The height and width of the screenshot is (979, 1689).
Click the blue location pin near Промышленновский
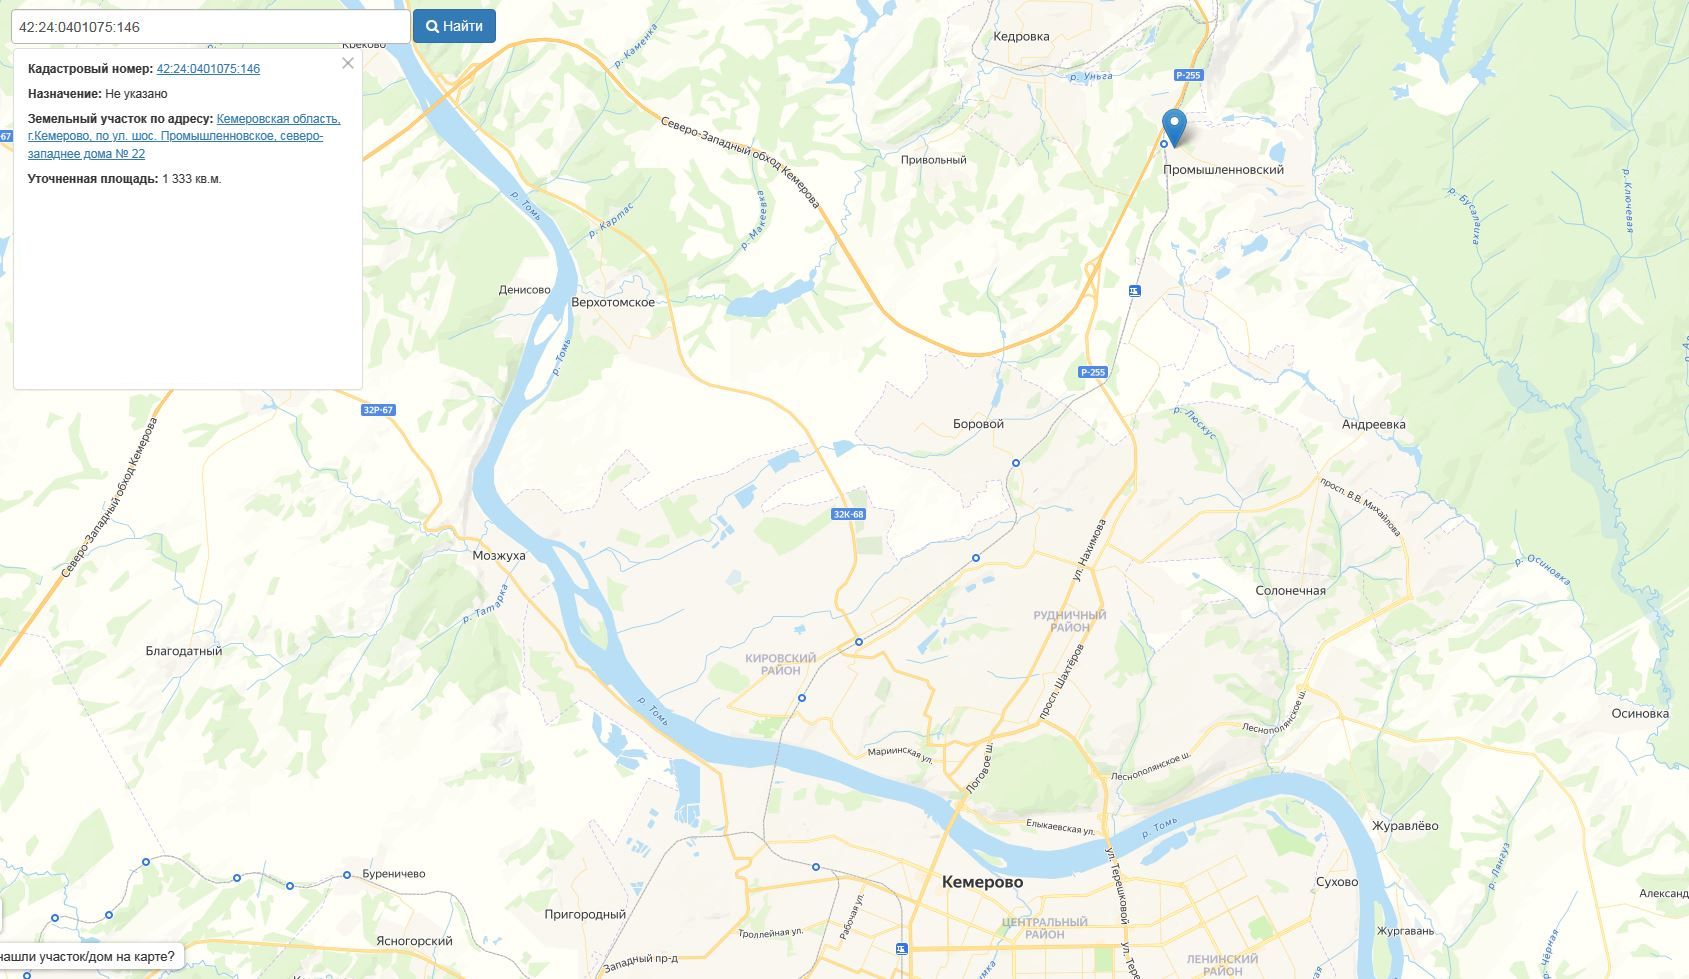point(1175,127)
